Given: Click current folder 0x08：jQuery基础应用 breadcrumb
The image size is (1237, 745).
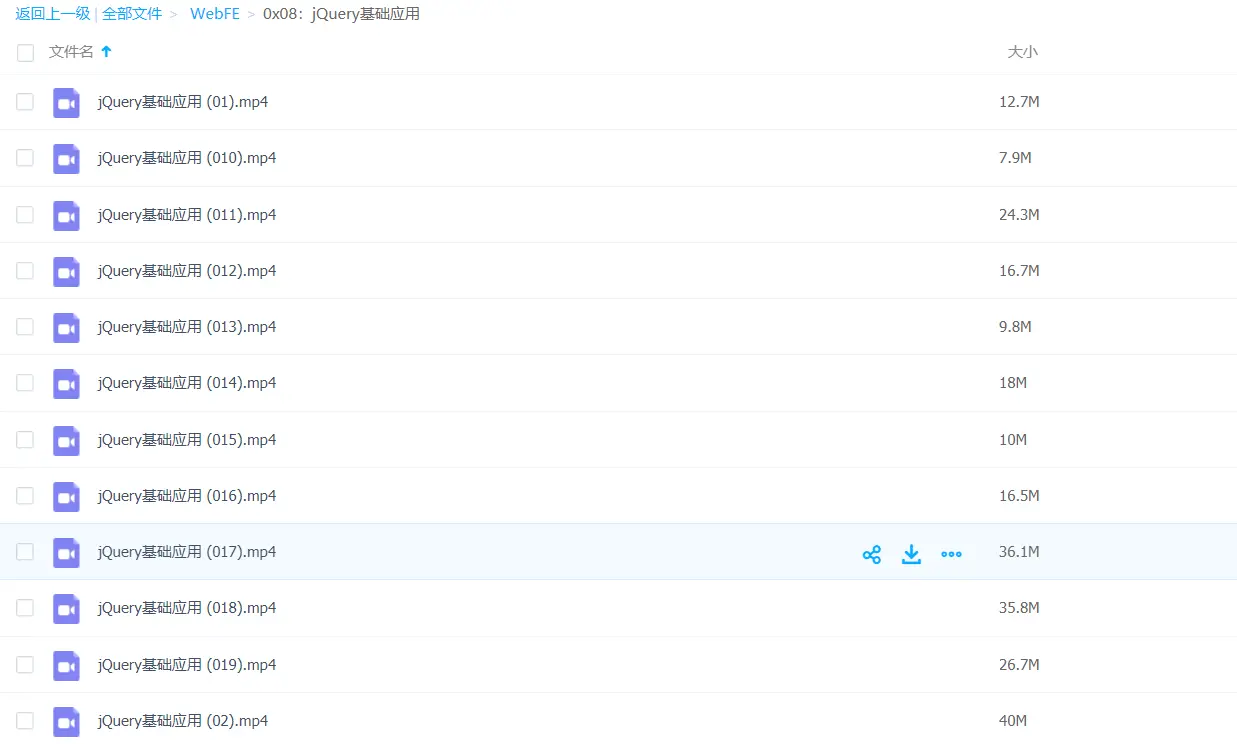Looking at the screenshot, I should click(341, 14).
